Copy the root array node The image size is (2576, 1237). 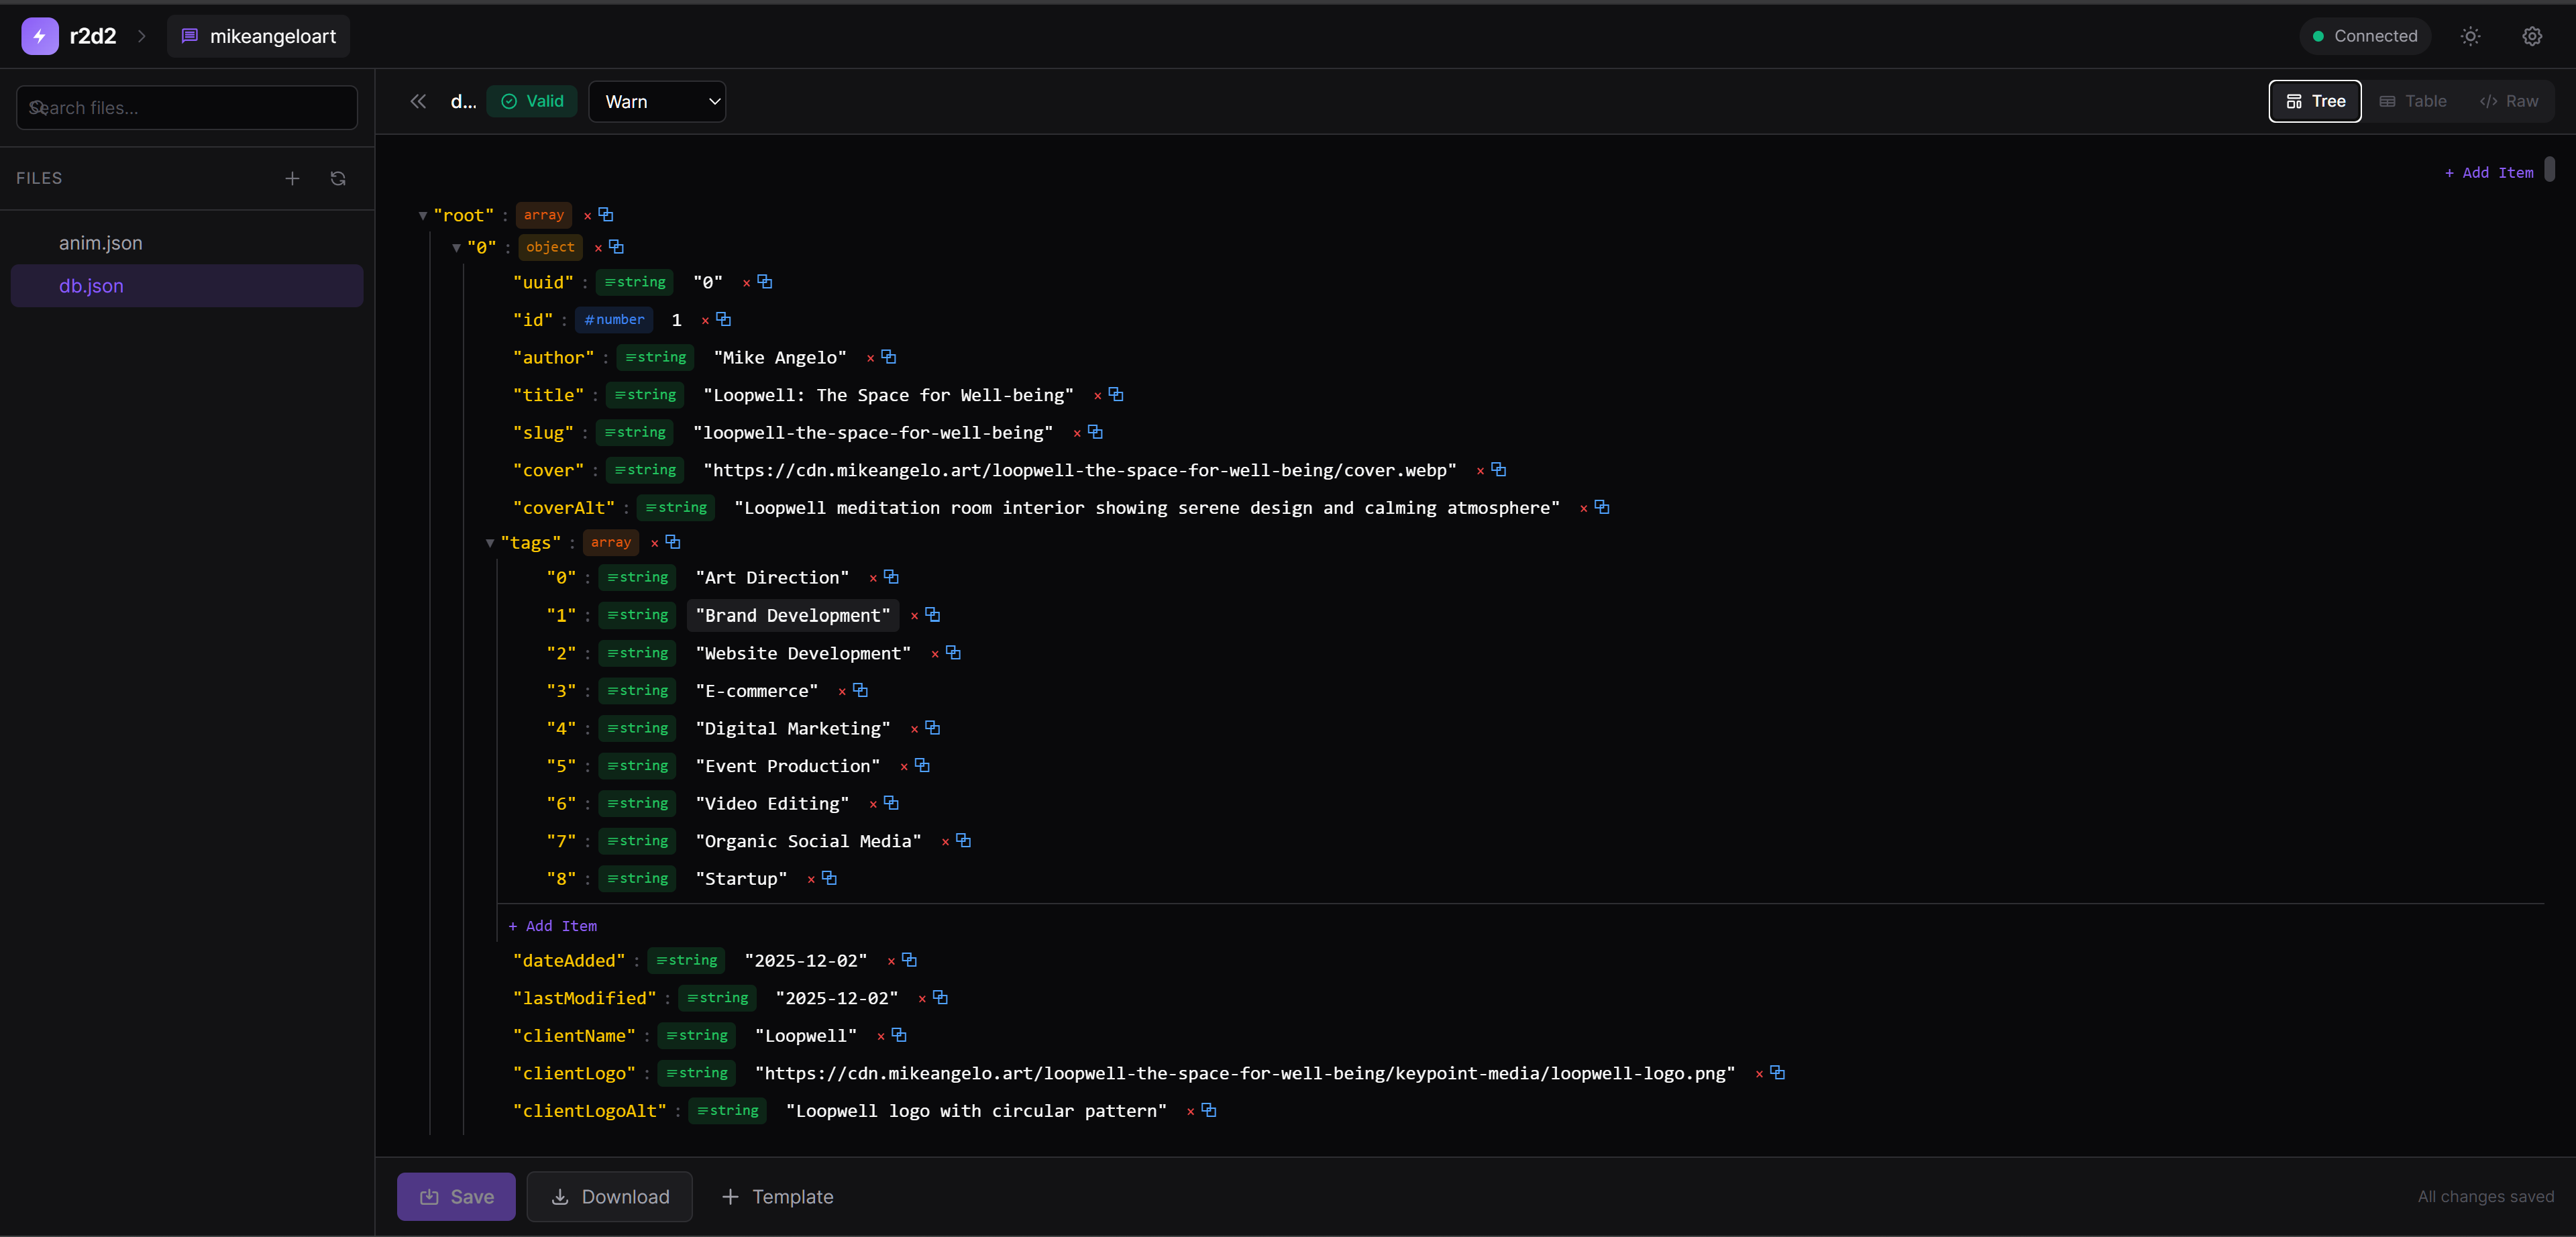click(606, 214)
